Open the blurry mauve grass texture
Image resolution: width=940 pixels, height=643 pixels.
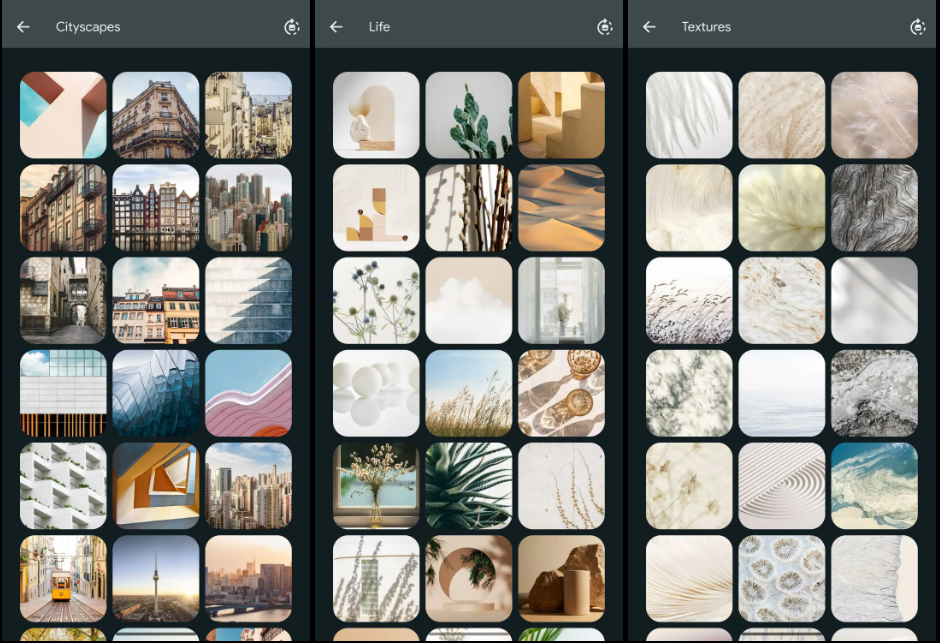(875, 115)
